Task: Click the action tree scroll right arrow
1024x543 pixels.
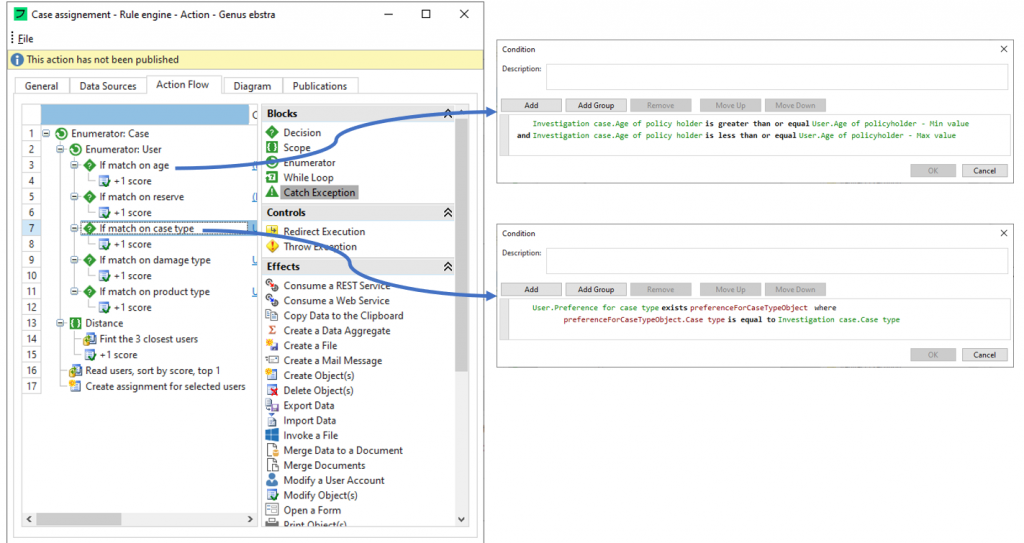Action: [250, 519]
